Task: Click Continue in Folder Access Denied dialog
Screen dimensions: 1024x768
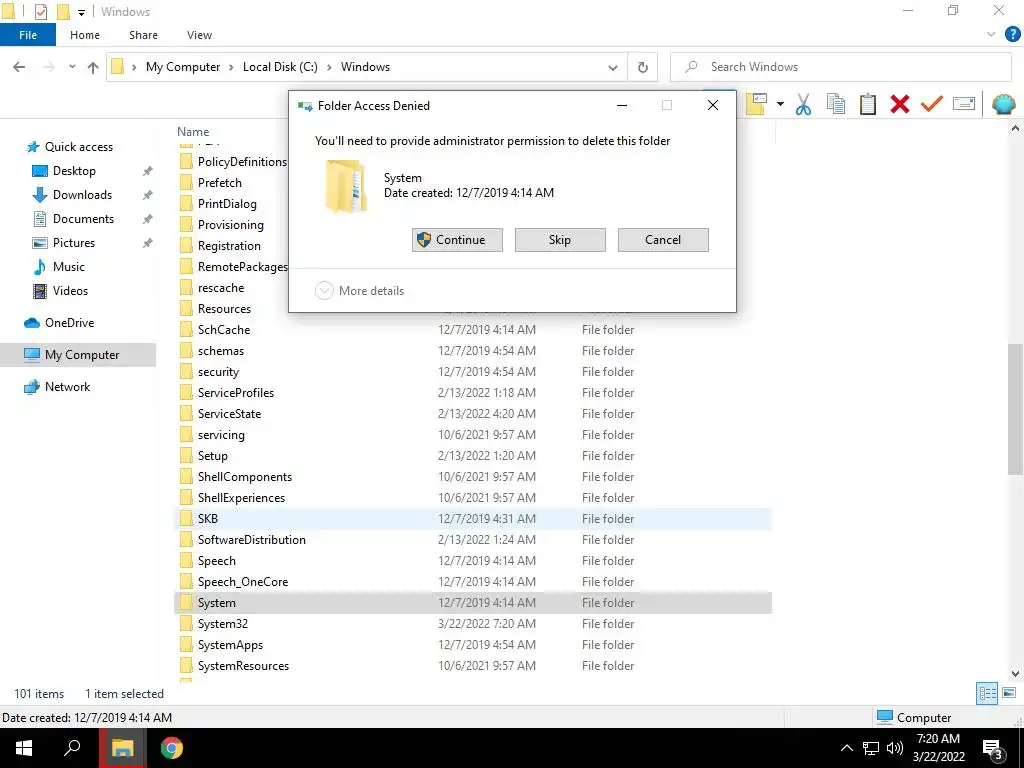Action: (x=457, y=240)
